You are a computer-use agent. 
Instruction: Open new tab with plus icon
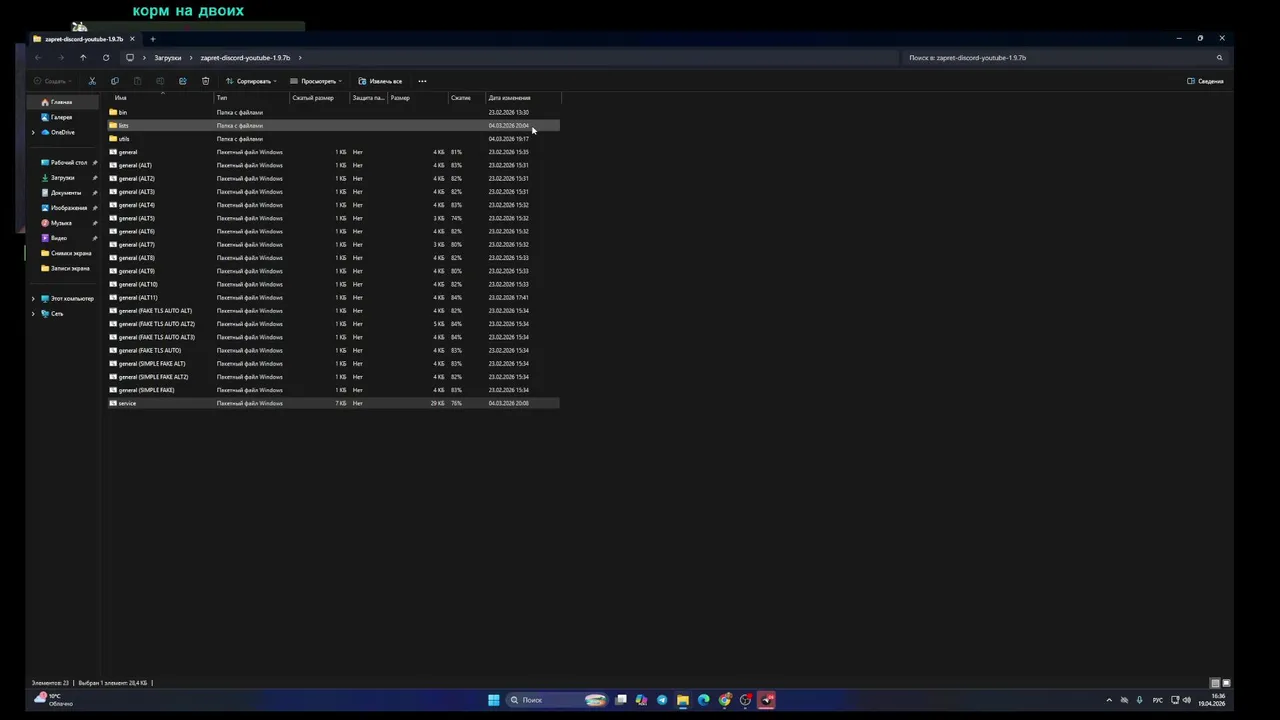point(153,39)
